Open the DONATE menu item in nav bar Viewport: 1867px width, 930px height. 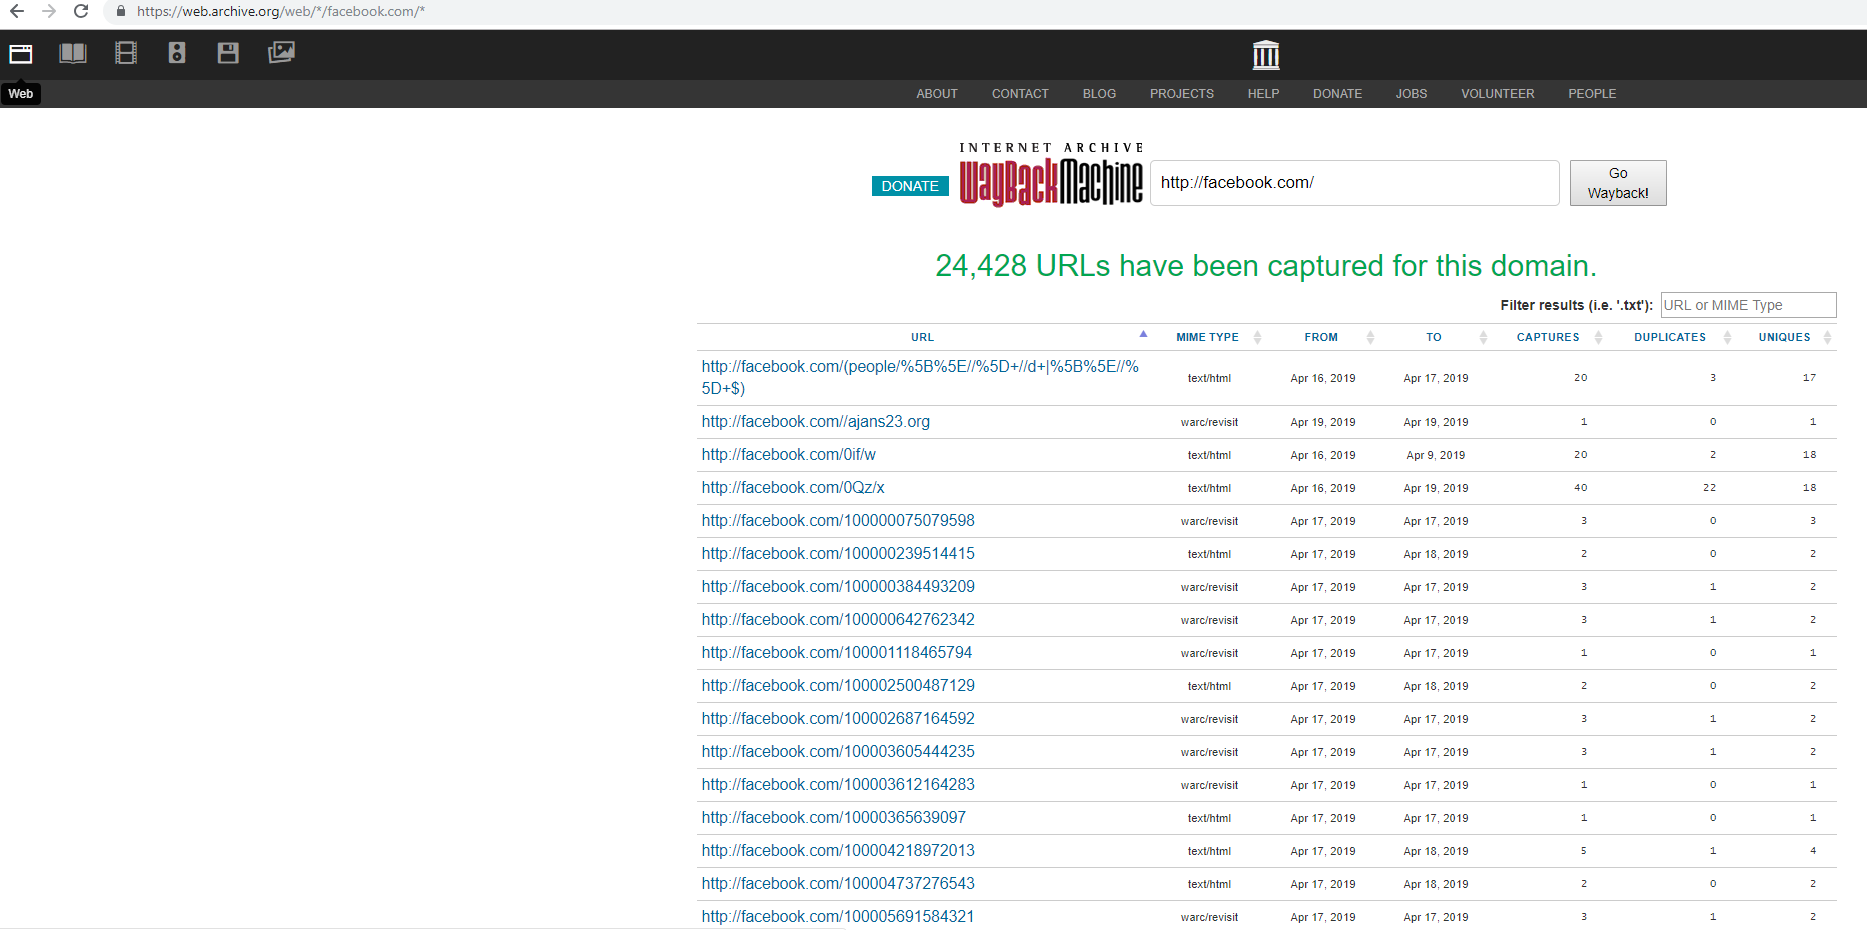(x=1337, y=94)
